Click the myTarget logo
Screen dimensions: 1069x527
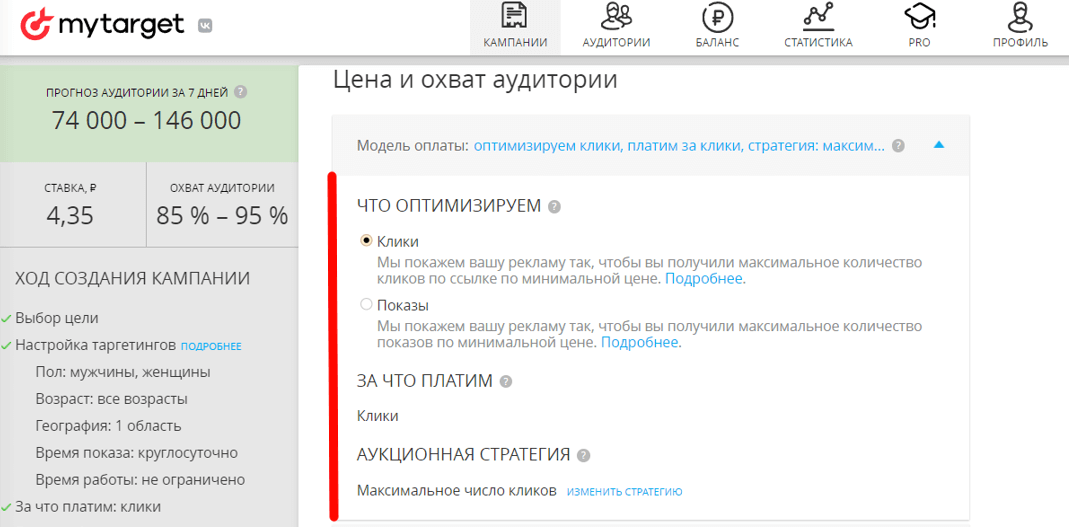[103, 24]
